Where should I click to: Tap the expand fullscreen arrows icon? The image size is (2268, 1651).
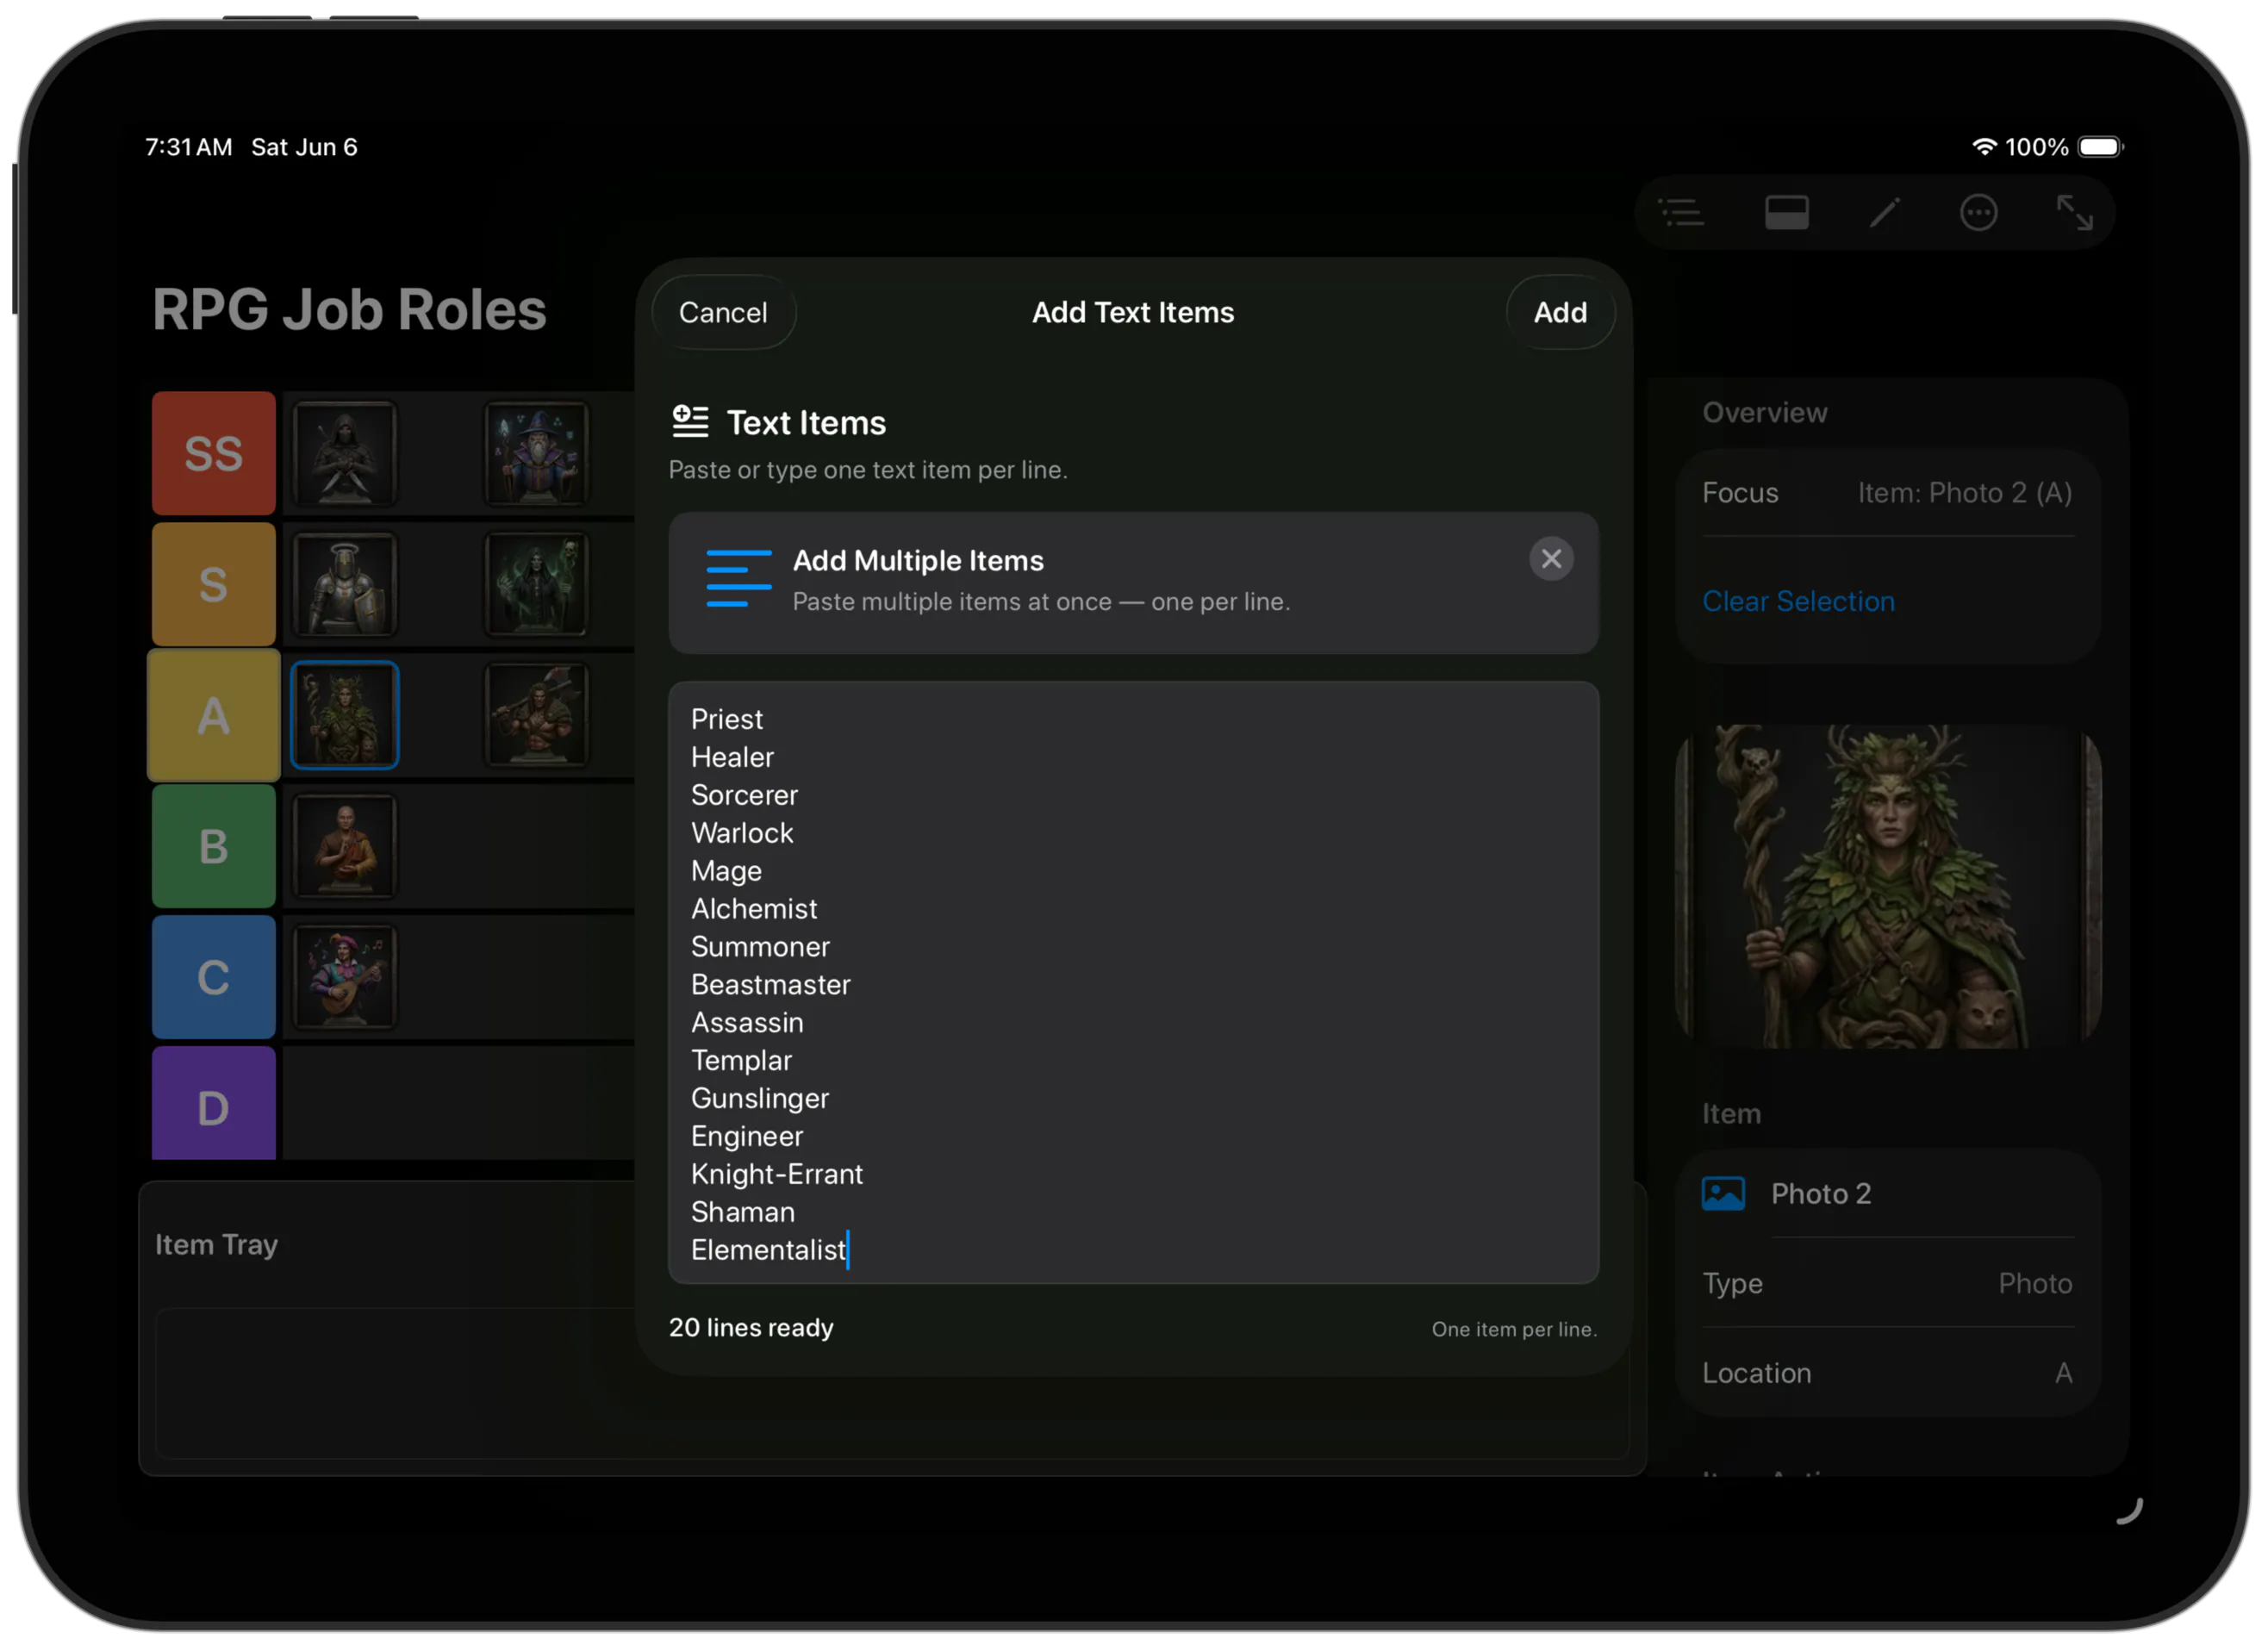(2074, 213)
